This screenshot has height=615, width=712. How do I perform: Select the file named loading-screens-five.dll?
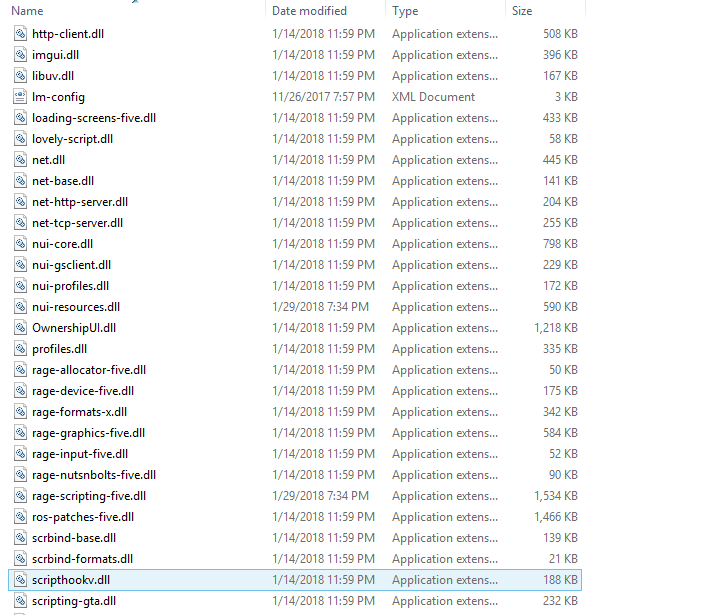[x=94, y=118]
